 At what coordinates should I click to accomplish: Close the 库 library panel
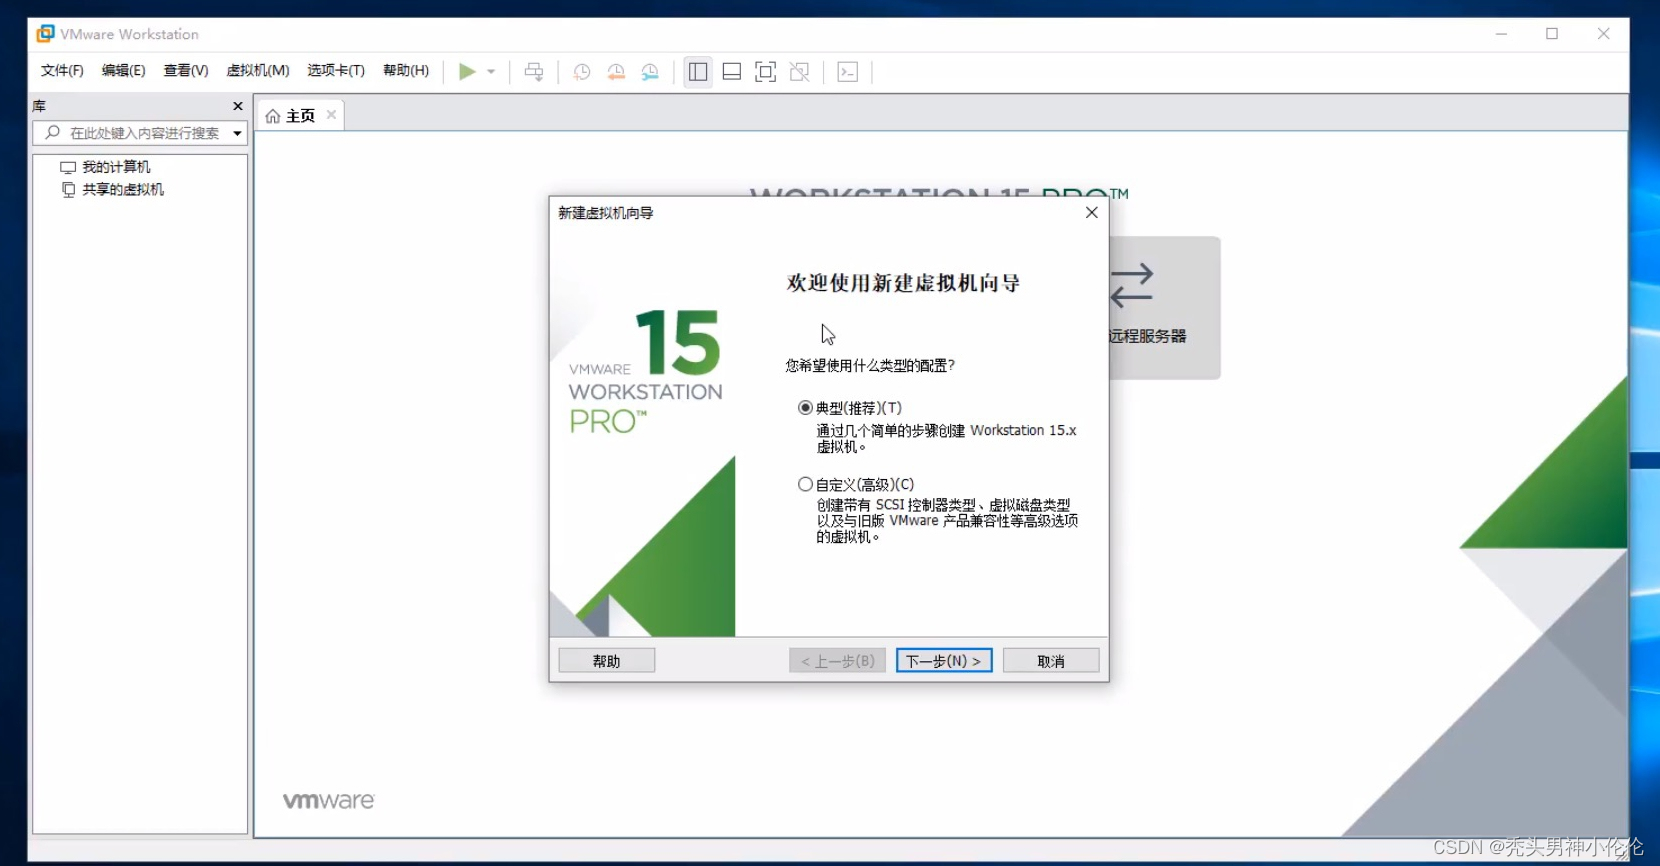click(x=238, y=106)
